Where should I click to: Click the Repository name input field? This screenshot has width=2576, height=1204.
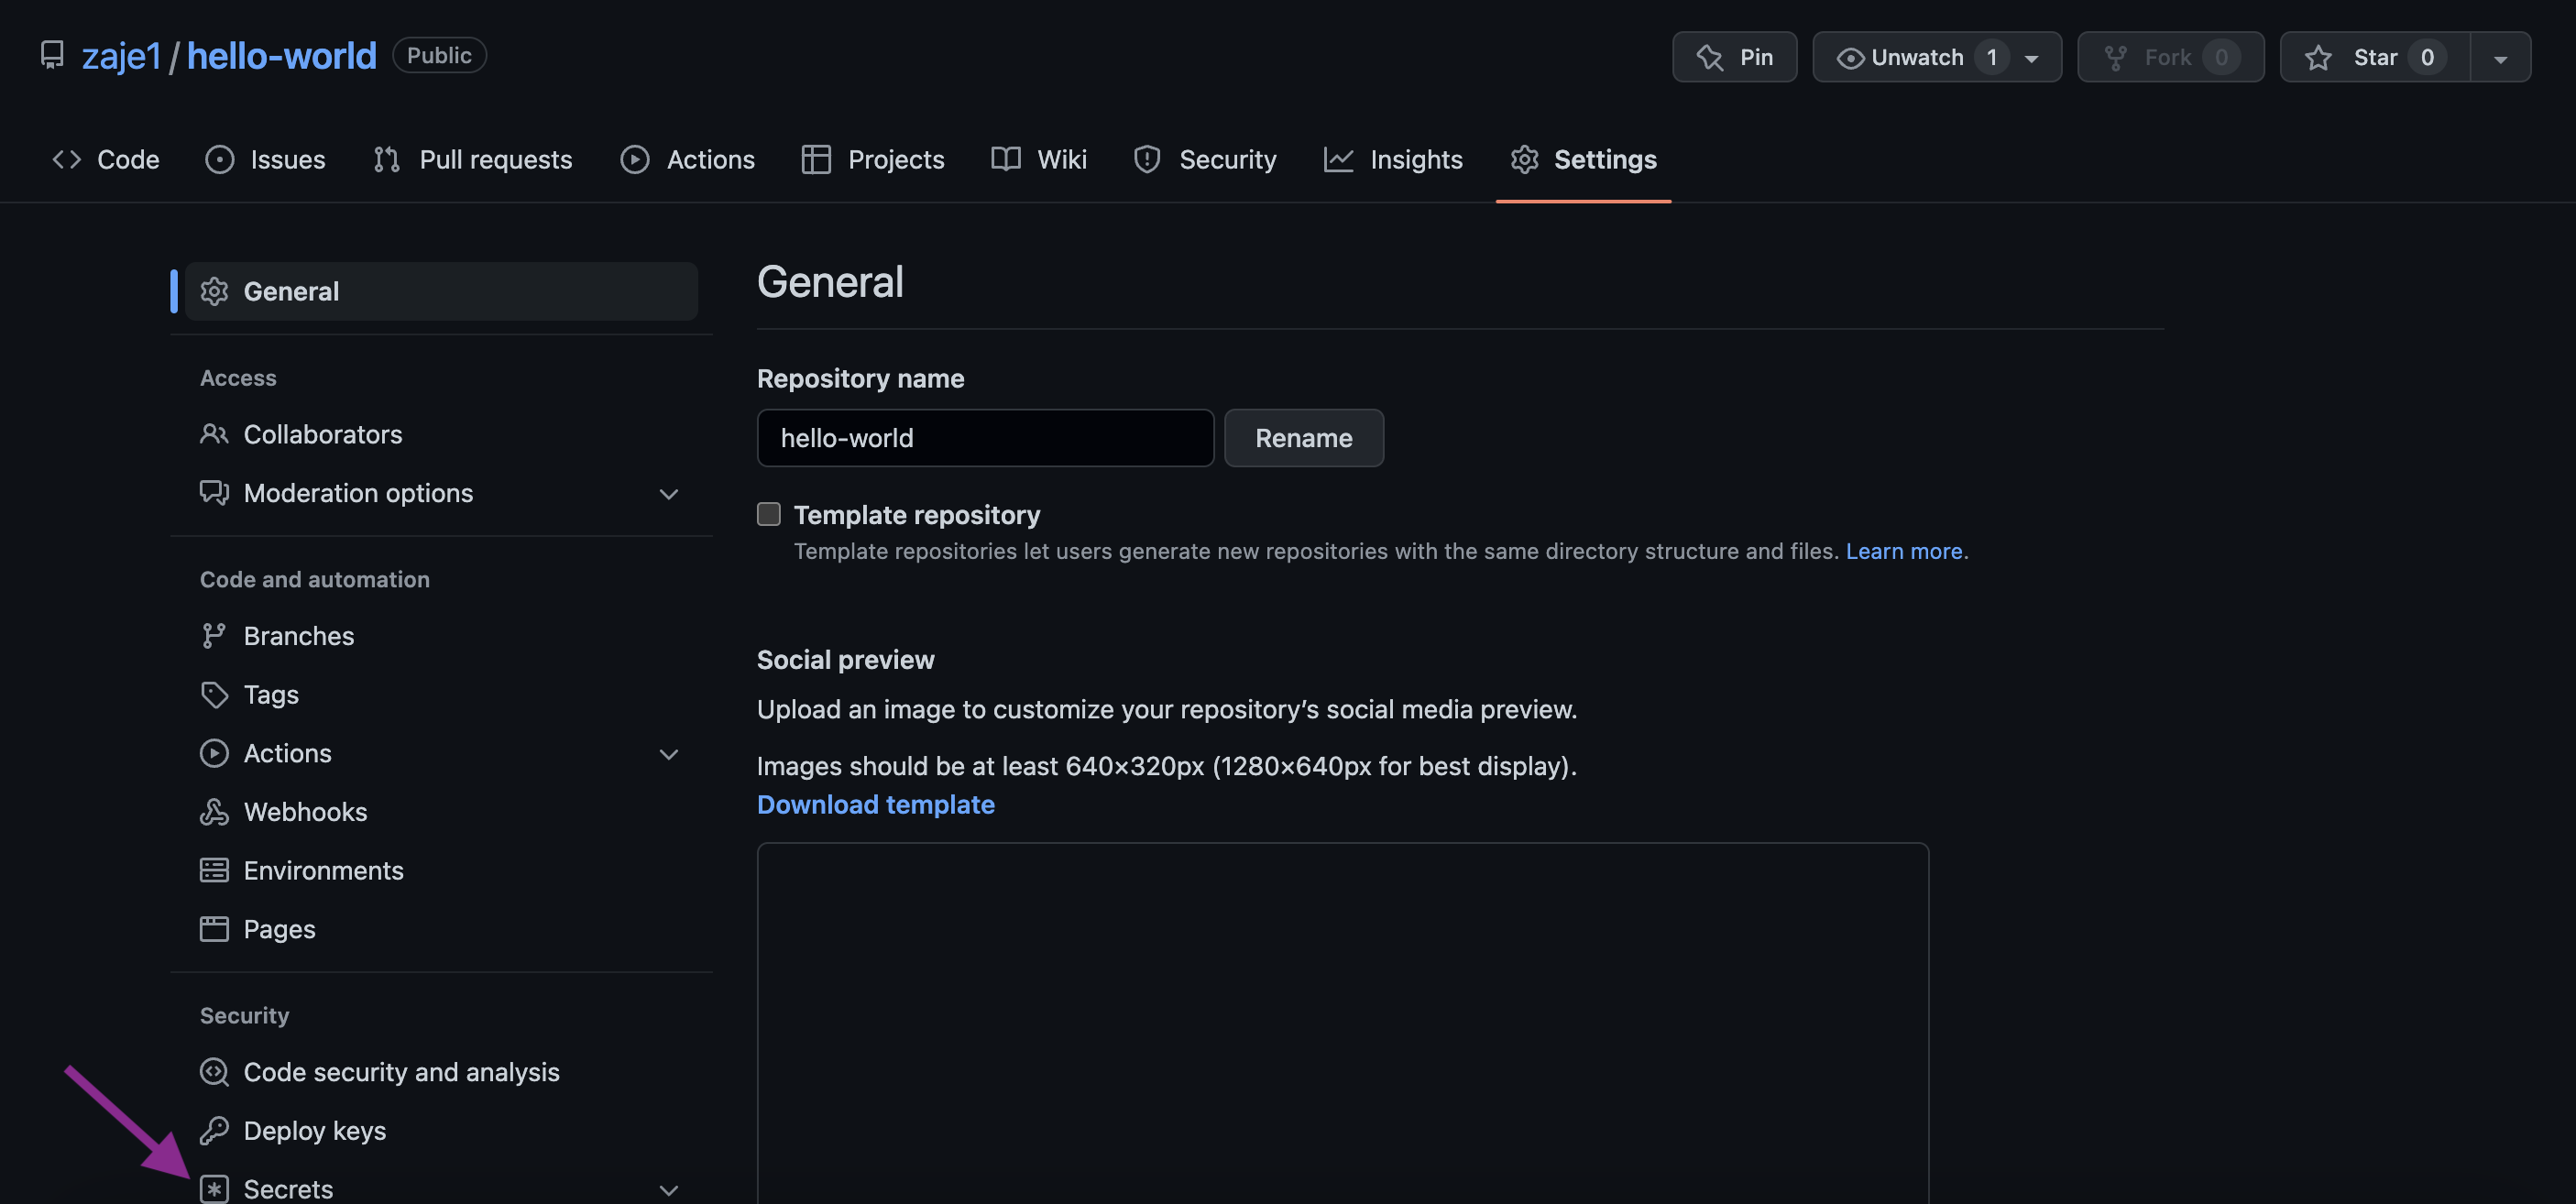pyautogui.click(x=985, y=438)
